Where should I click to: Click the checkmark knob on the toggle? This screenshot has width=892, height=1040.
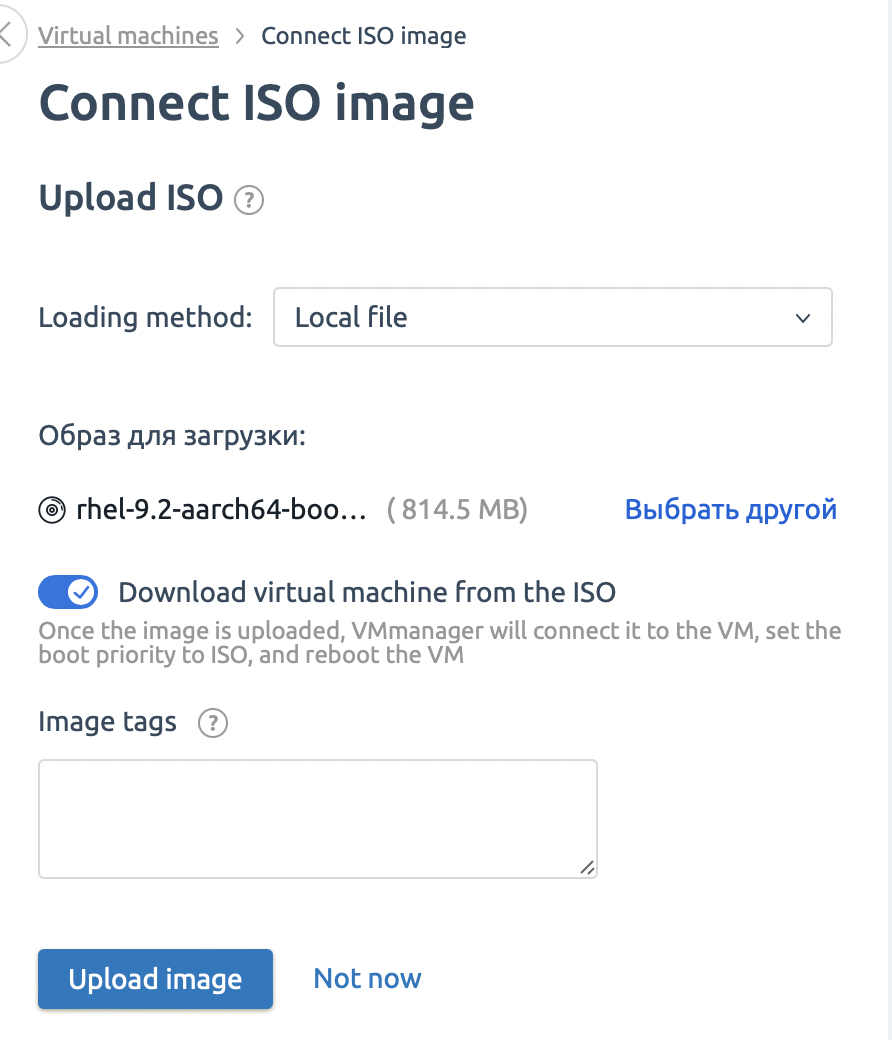pos(82,592)
